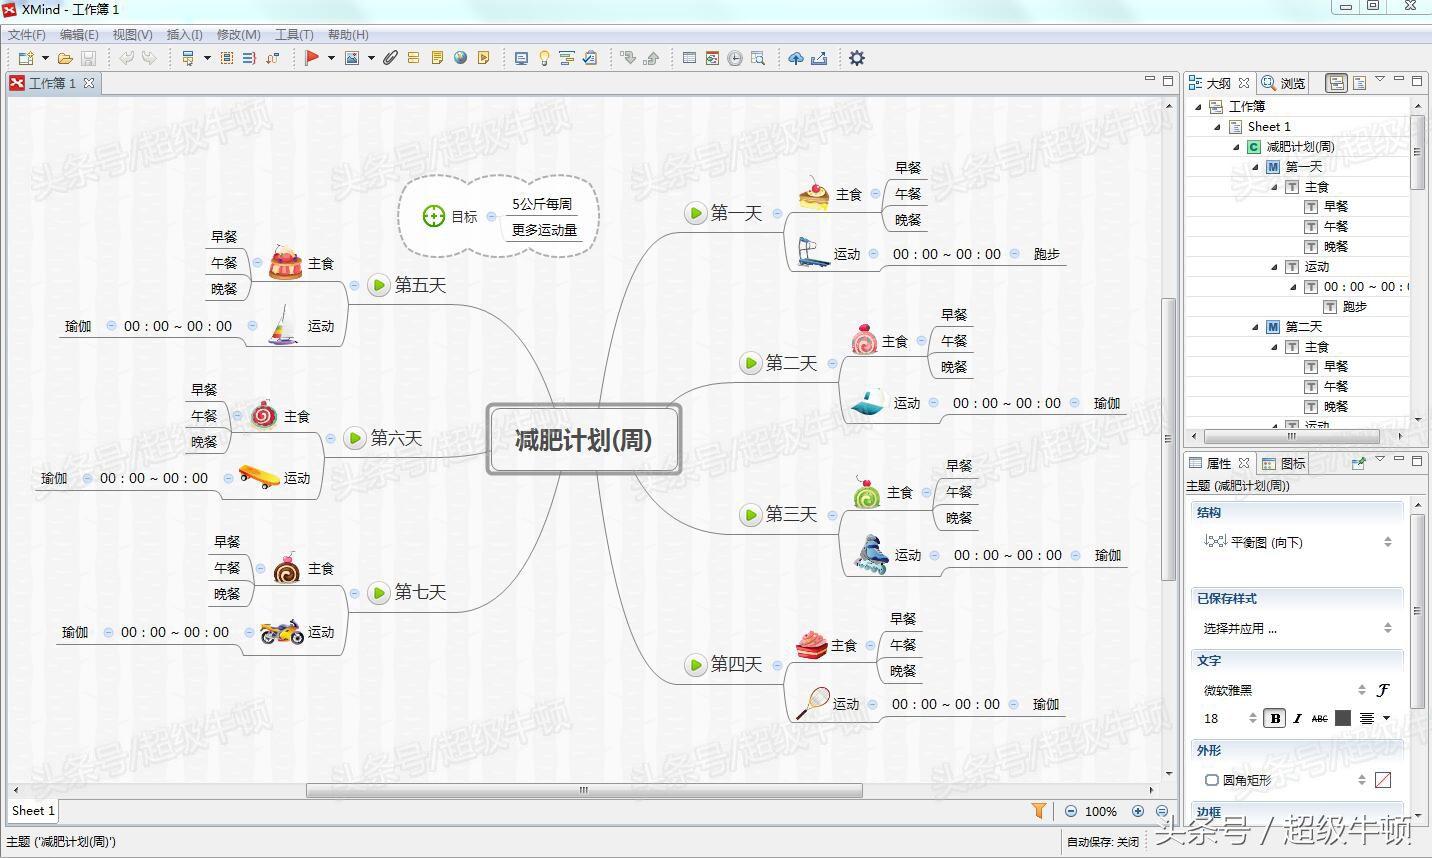
Task: Click the label tag icon in toolbar
Action: click(414, 58)
